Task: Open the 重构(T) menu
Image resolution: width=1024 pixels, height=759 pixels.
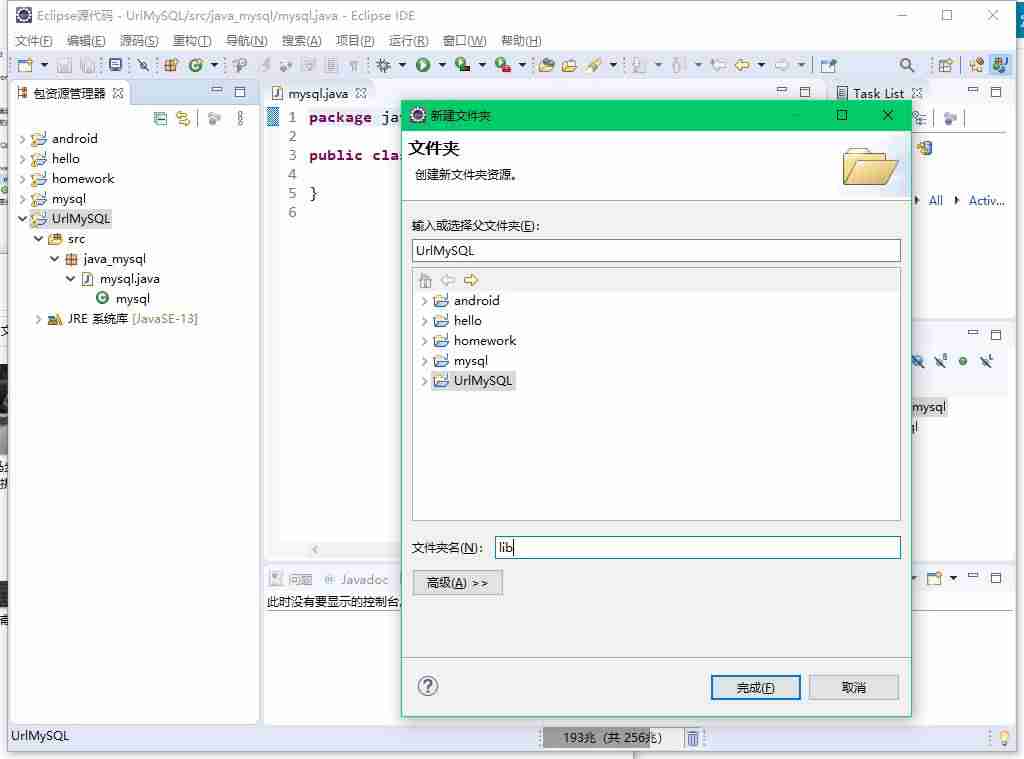Action: tap(191, 40)
